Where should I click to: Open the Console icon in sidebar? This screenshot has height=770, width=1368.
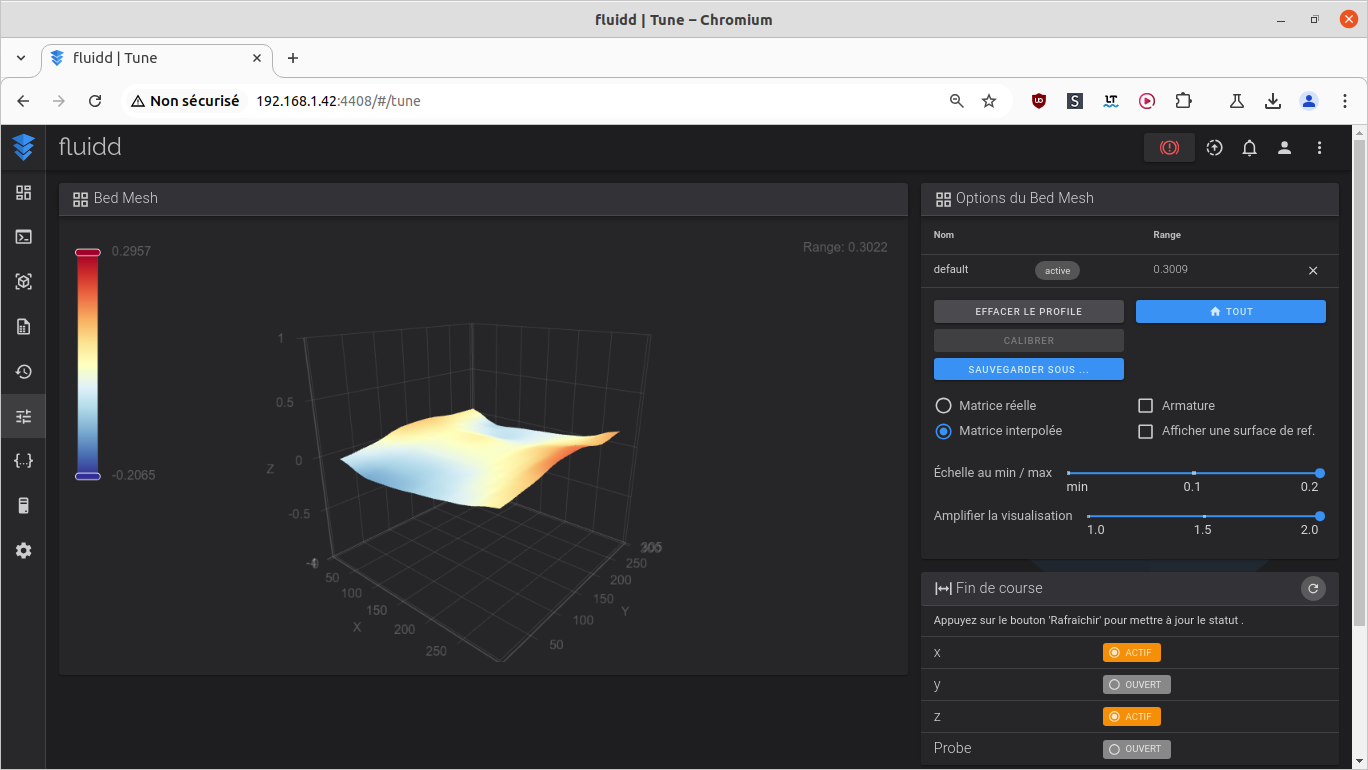23,237
